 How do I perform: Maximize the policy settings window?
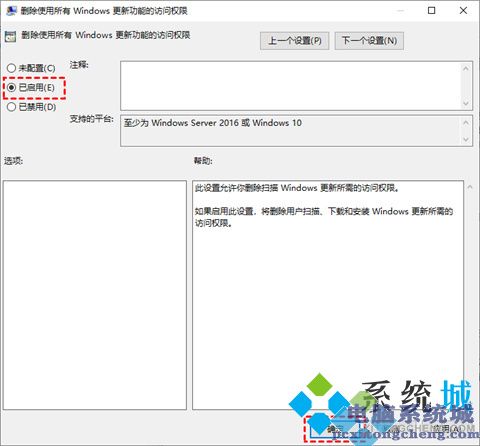click(x=431, y=11)
